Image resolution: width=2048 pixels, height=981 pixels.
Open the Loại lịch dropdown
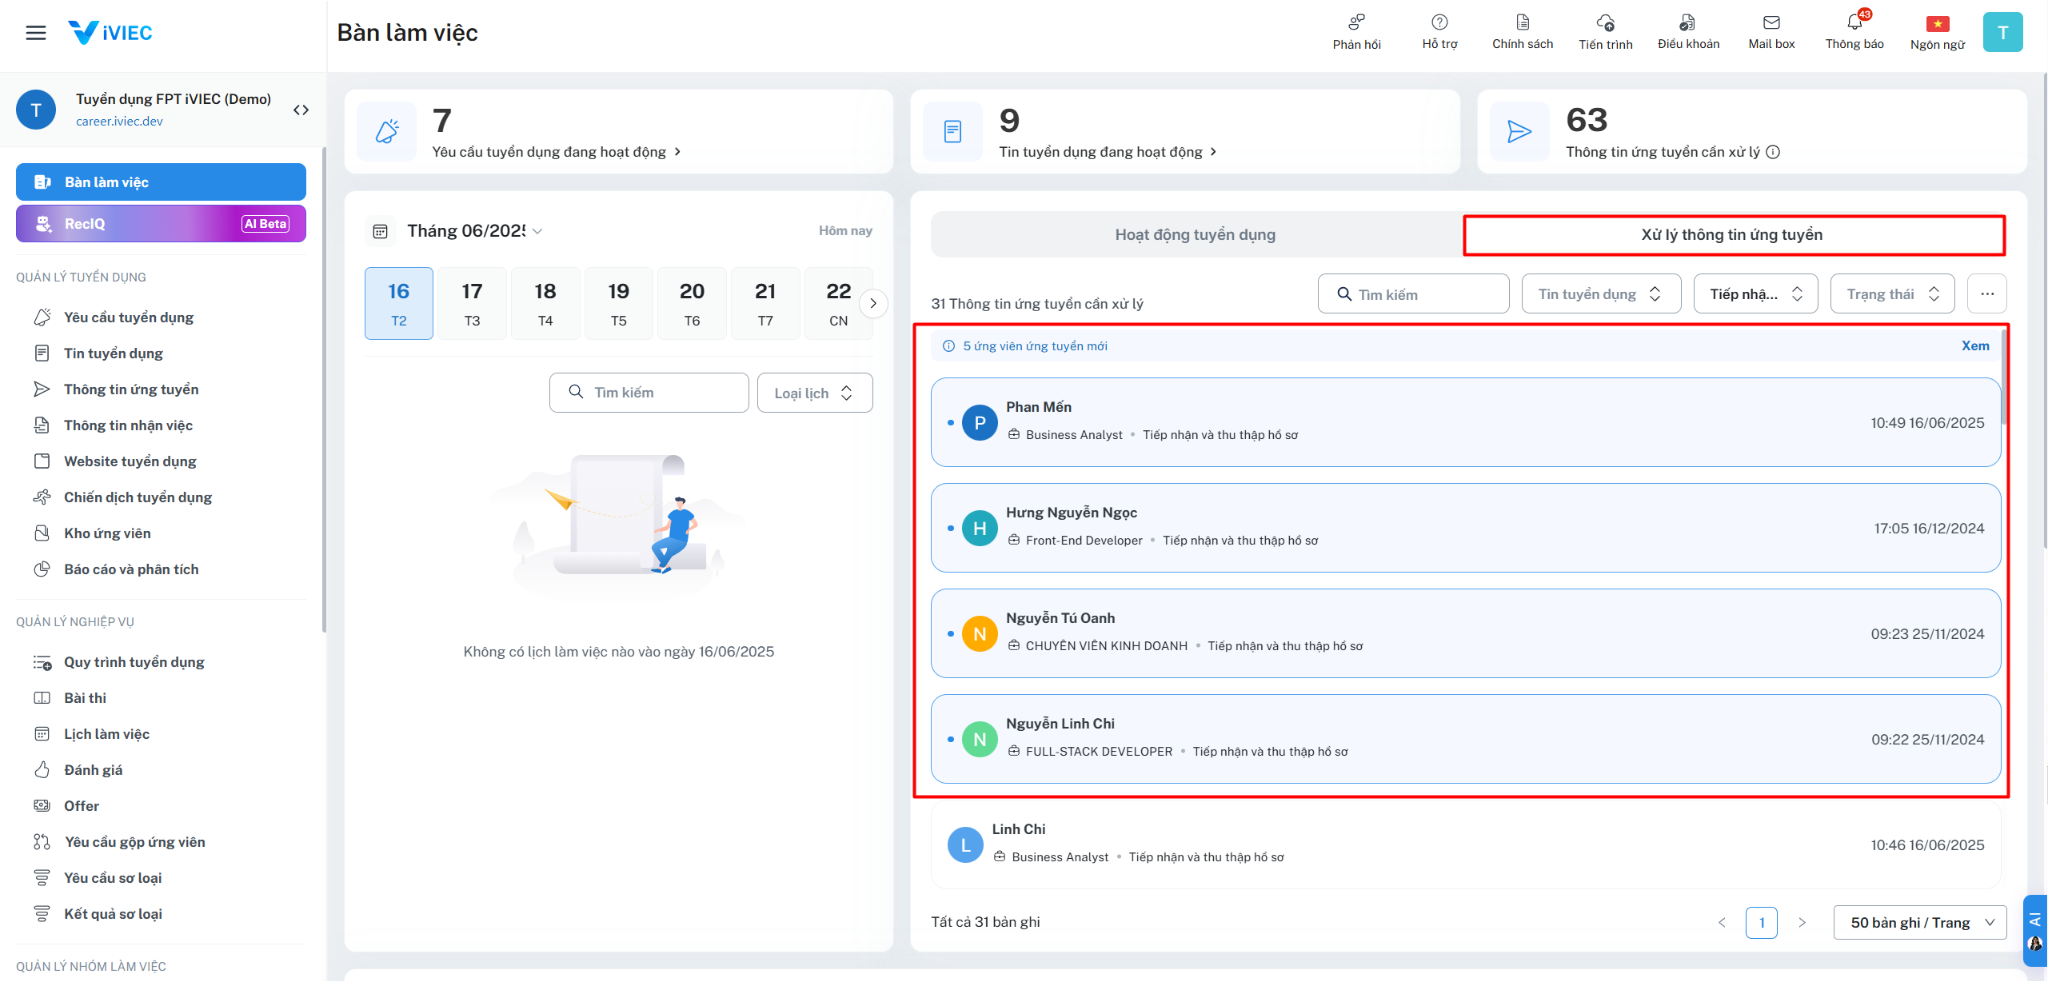814,393
